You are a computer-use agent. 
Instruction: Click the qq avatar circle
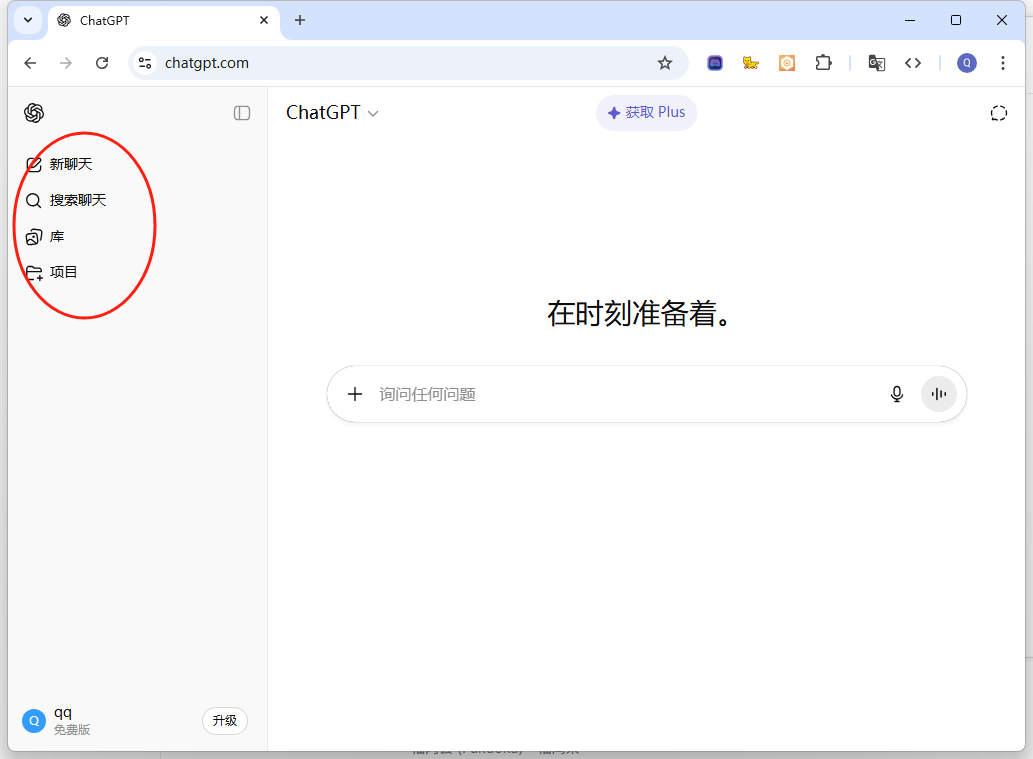tap(34, 721)
